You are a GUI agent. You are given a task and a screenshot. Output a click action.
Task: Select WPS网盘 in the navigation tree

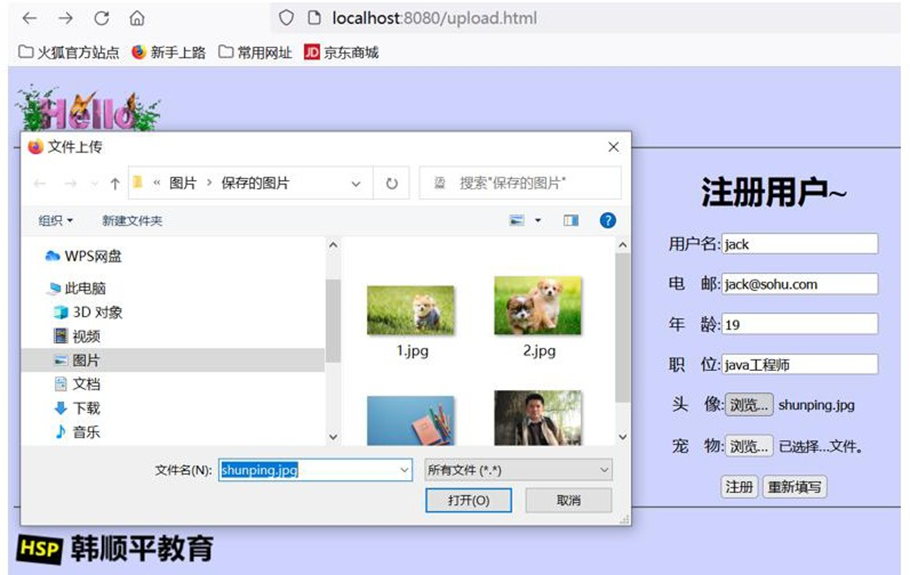tap(84, 256)
